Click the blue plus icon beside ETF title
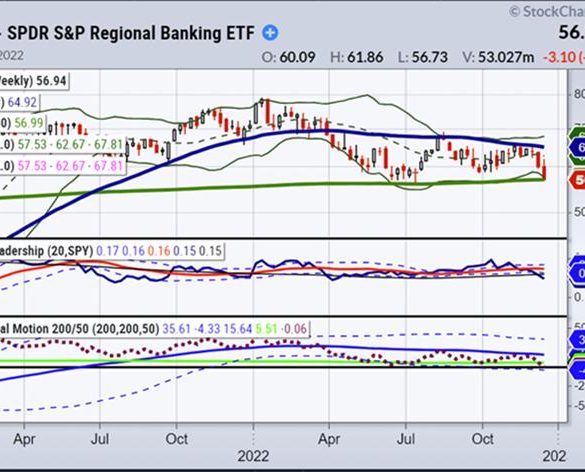The image size is (585, 472). (270, 33)
